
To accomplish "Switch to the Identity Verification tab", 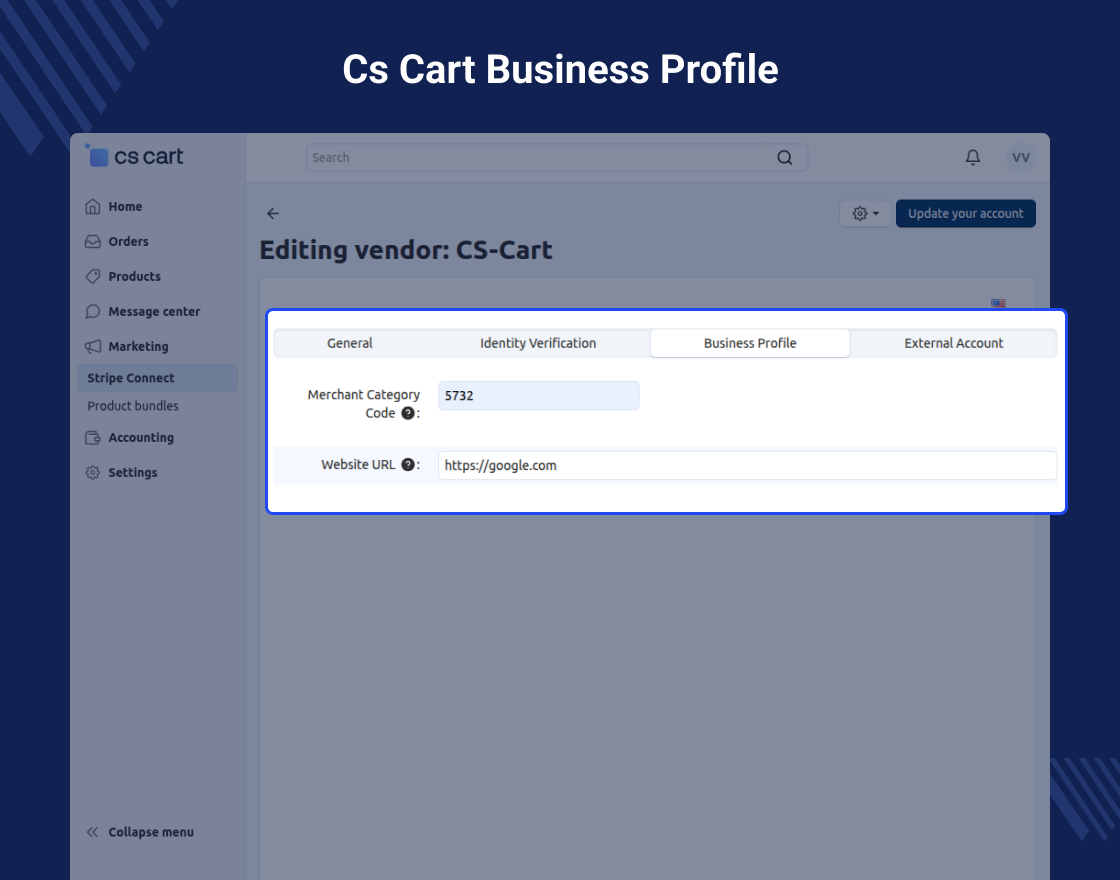I will 538,343.
